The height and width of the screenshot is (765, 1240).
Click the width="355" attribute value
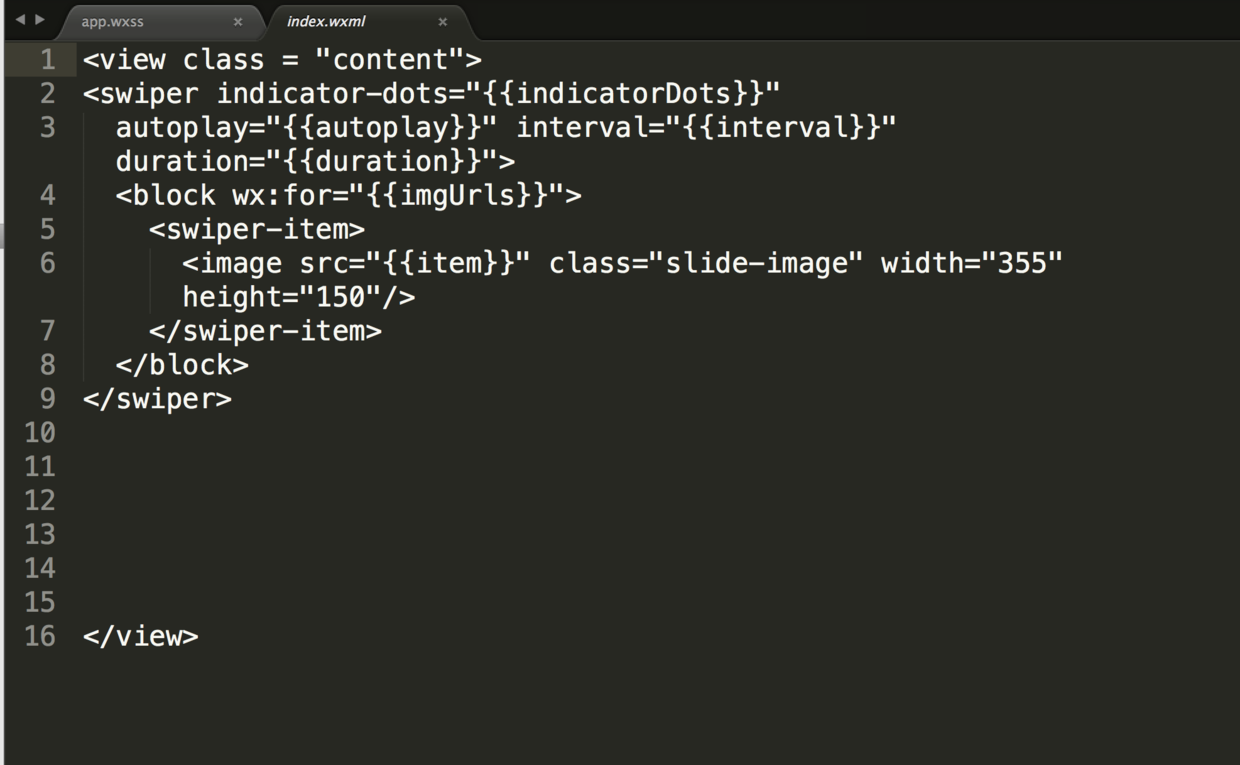(x=1022, y=263)
